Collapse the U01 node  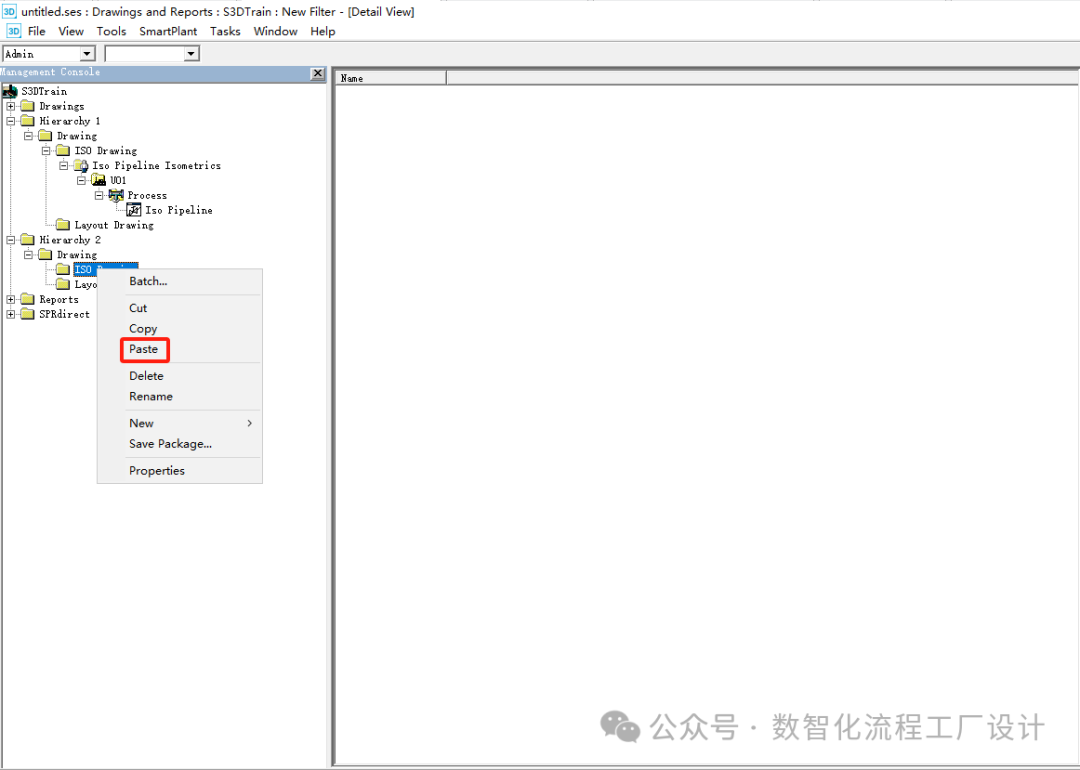[81, 180]
